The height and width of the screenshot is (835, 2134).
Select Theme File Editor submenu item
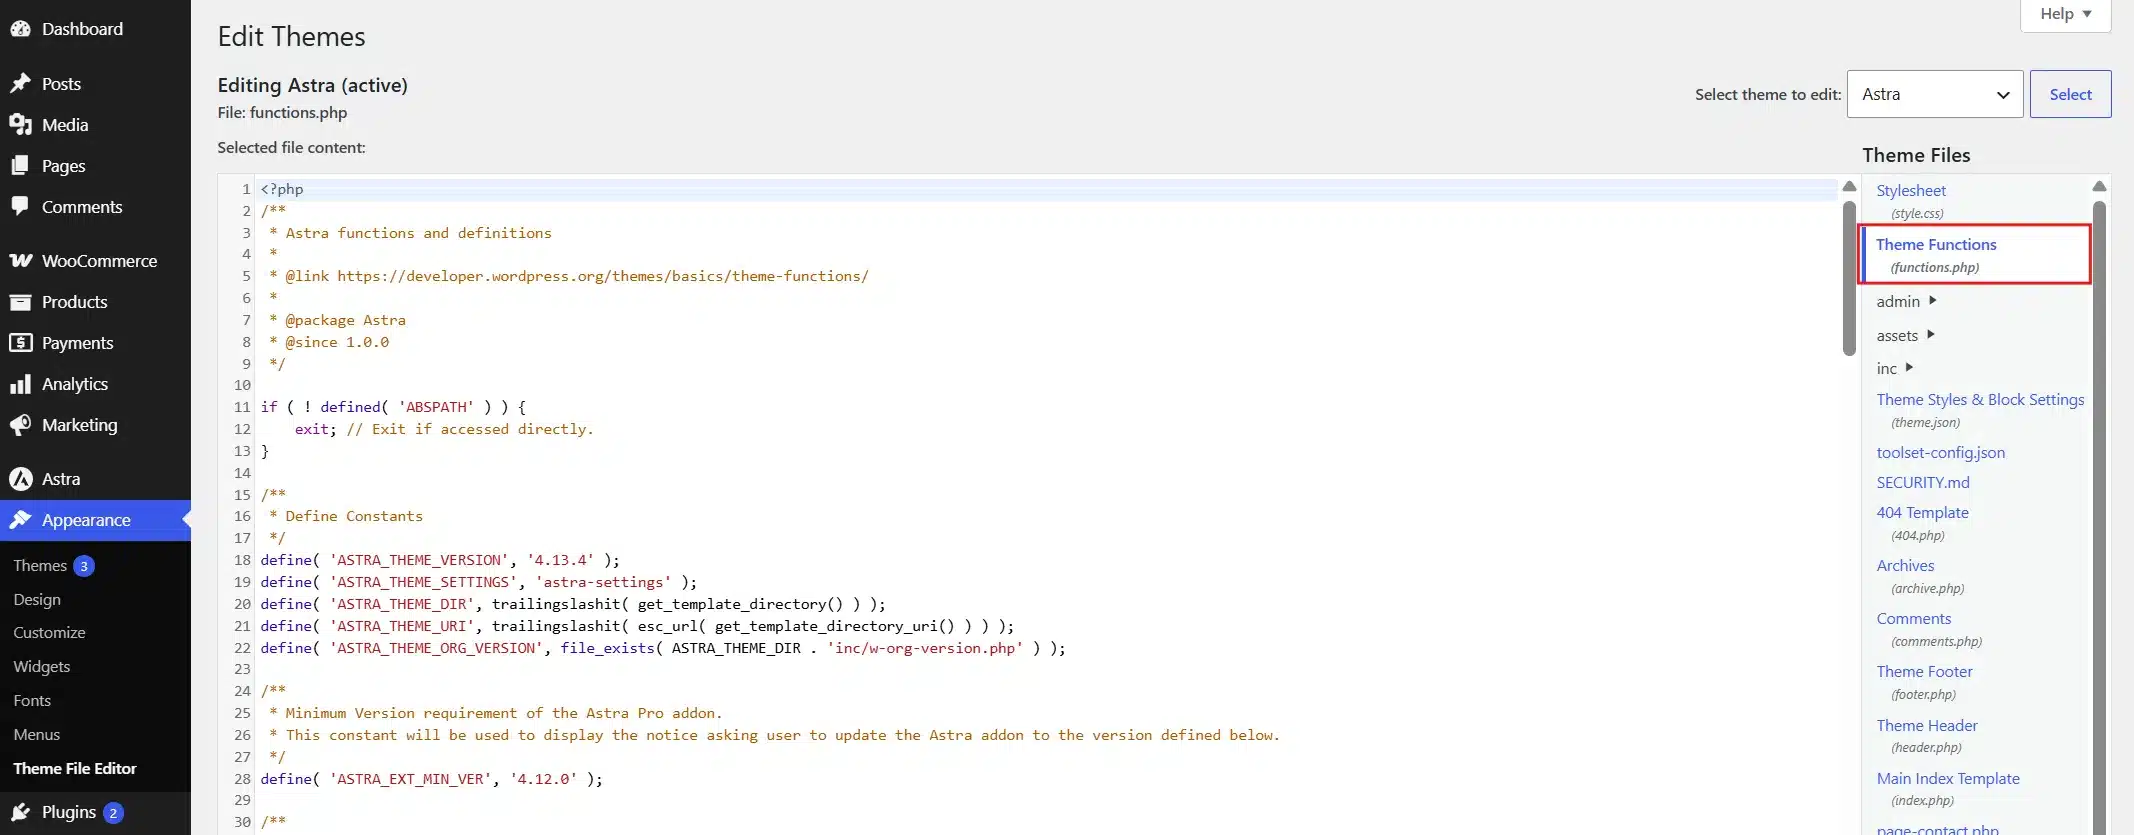tap(75, 768)
